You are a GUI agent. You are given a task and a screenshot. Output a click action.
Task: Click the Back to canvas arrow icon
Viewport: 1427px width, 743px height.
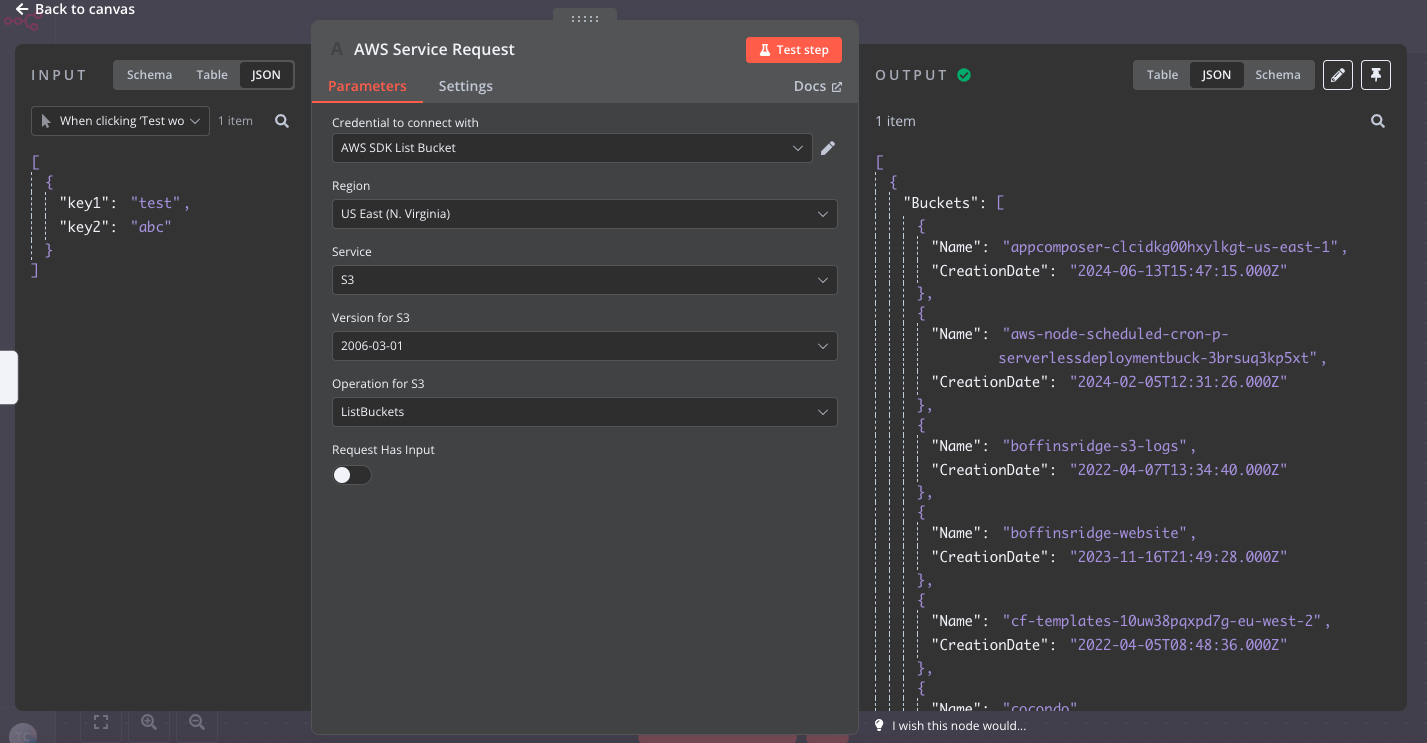22,9
